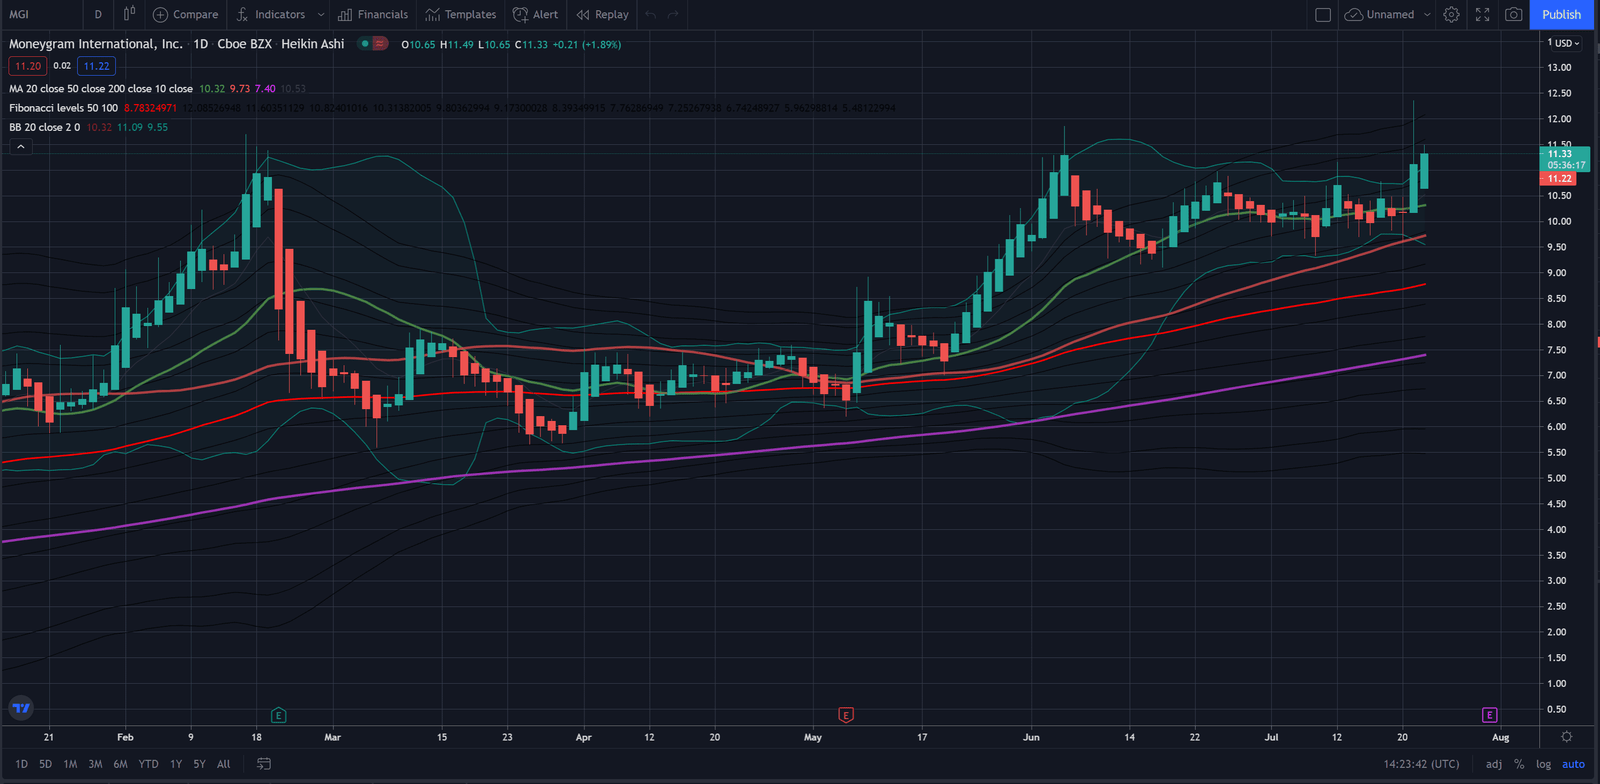The height and width of the screenshot is (784, 1600).
Task: Click the 11.20 sell price button
Action: tap(27, 66)
